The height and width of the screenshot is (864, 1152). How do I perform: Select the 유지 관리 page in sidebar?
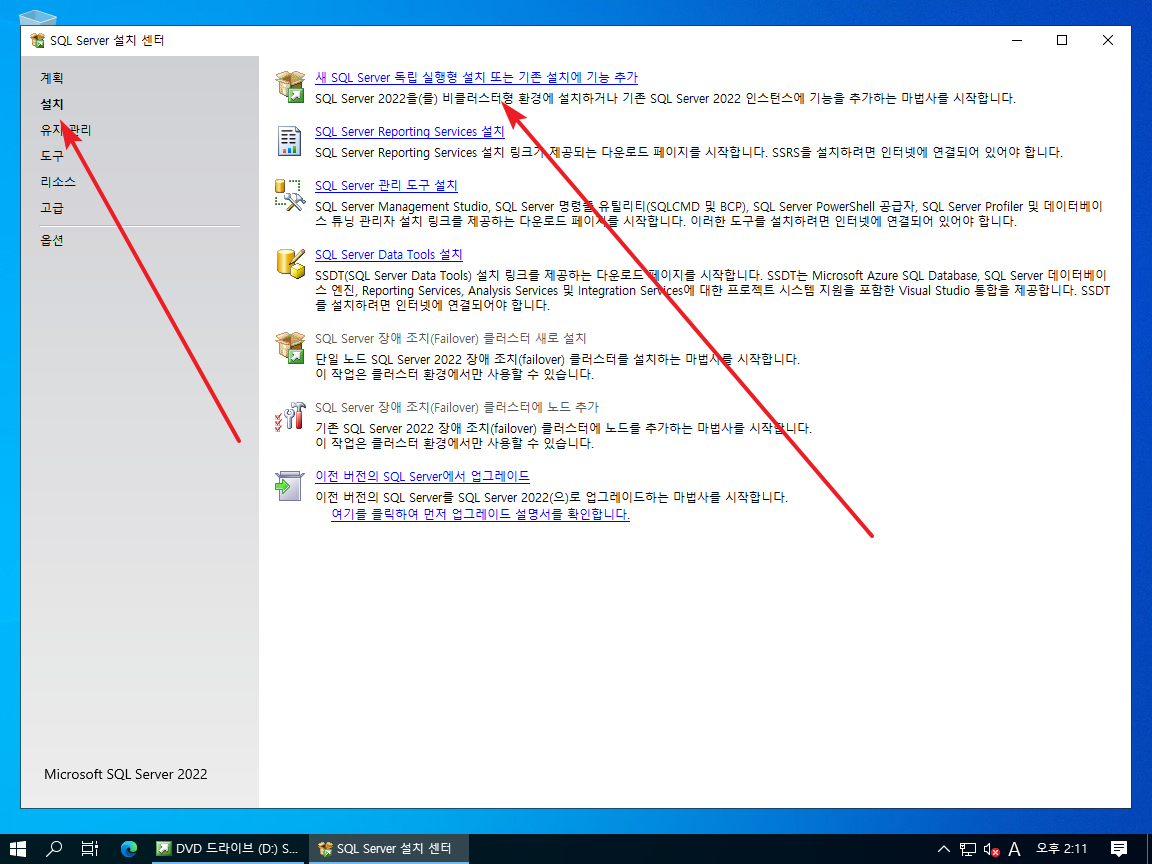coord(65,130)
